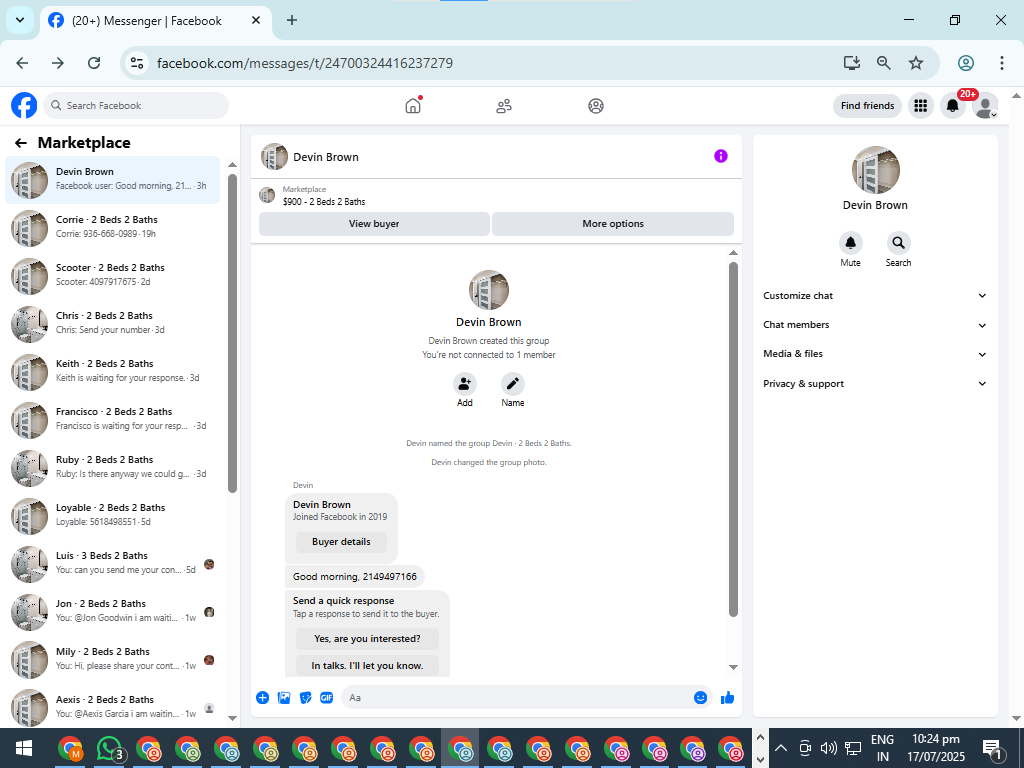Expand the Customize chat section
This screenshot has height=768, width=1024.
point(874,296)
